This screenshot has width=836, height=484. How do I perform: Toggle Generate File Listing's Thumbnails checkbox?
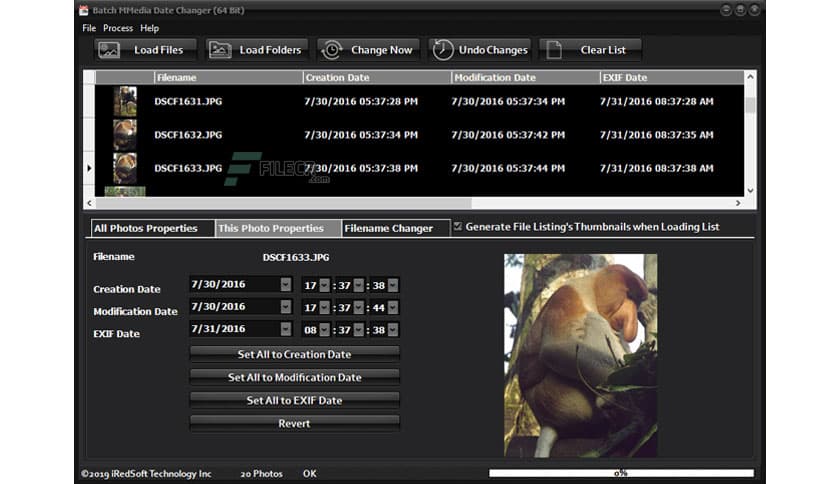457,227
